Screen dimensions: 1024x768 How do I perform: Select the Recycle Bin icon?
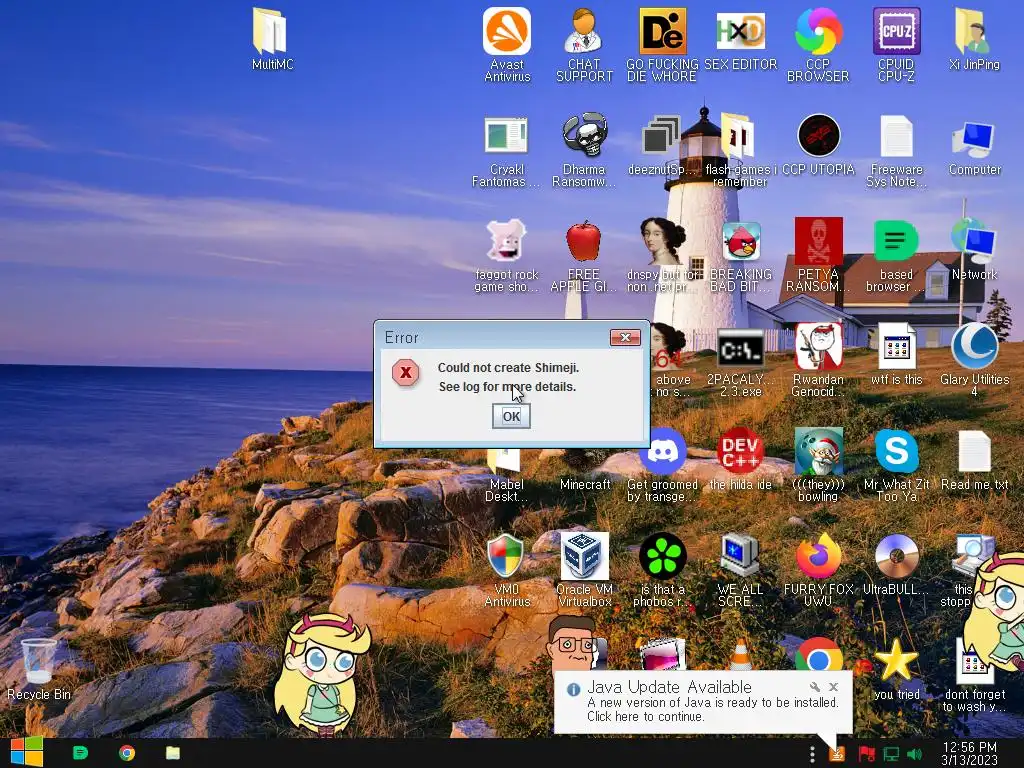39,661
